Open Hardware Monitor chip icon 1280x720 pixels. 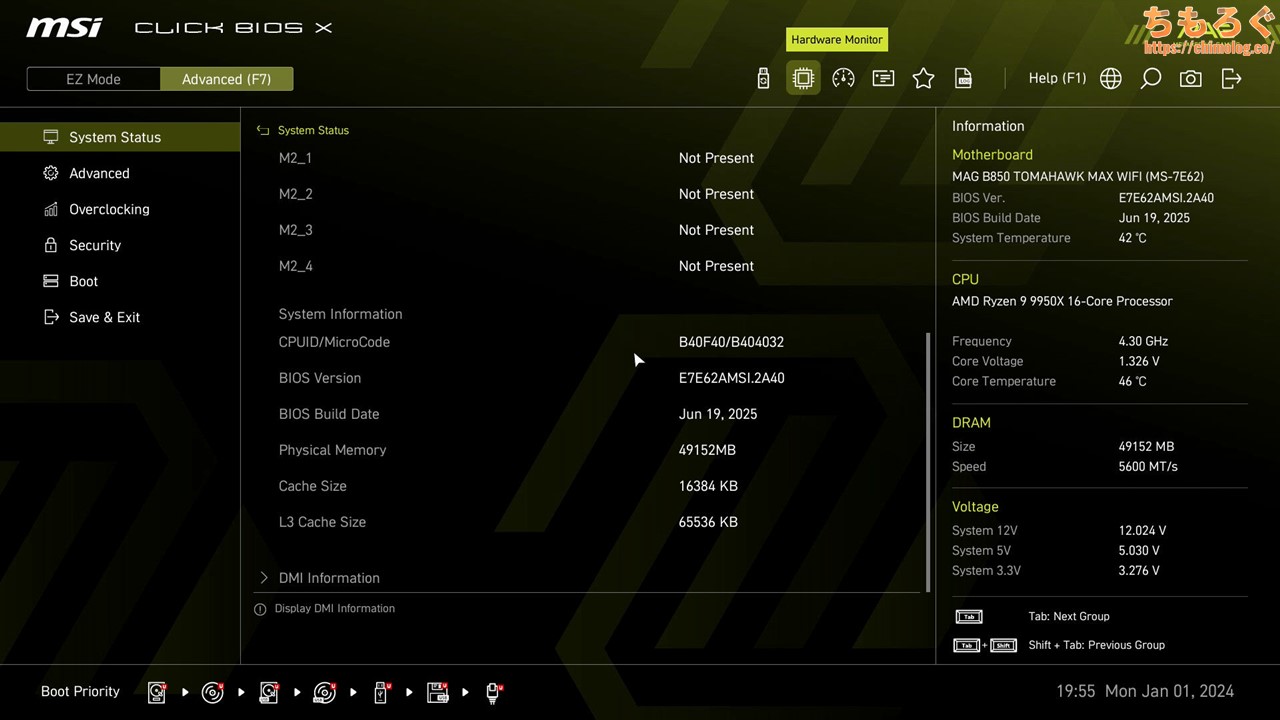pyautogui.click(x=803, y=78)
